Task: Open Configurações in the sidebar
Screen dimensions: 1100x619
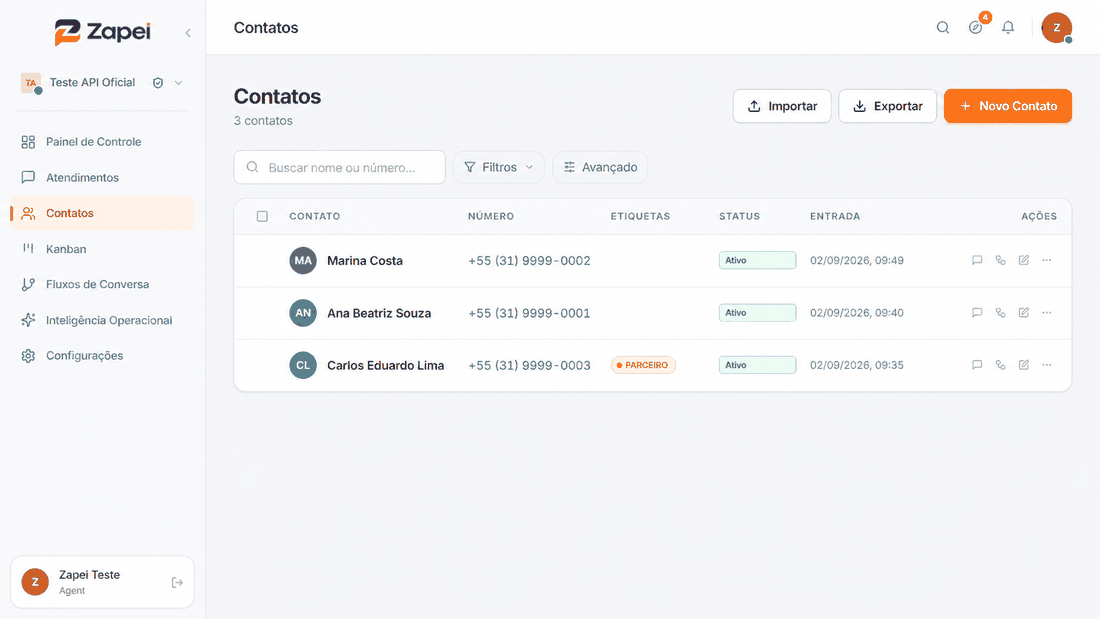Action: [102, 356]
